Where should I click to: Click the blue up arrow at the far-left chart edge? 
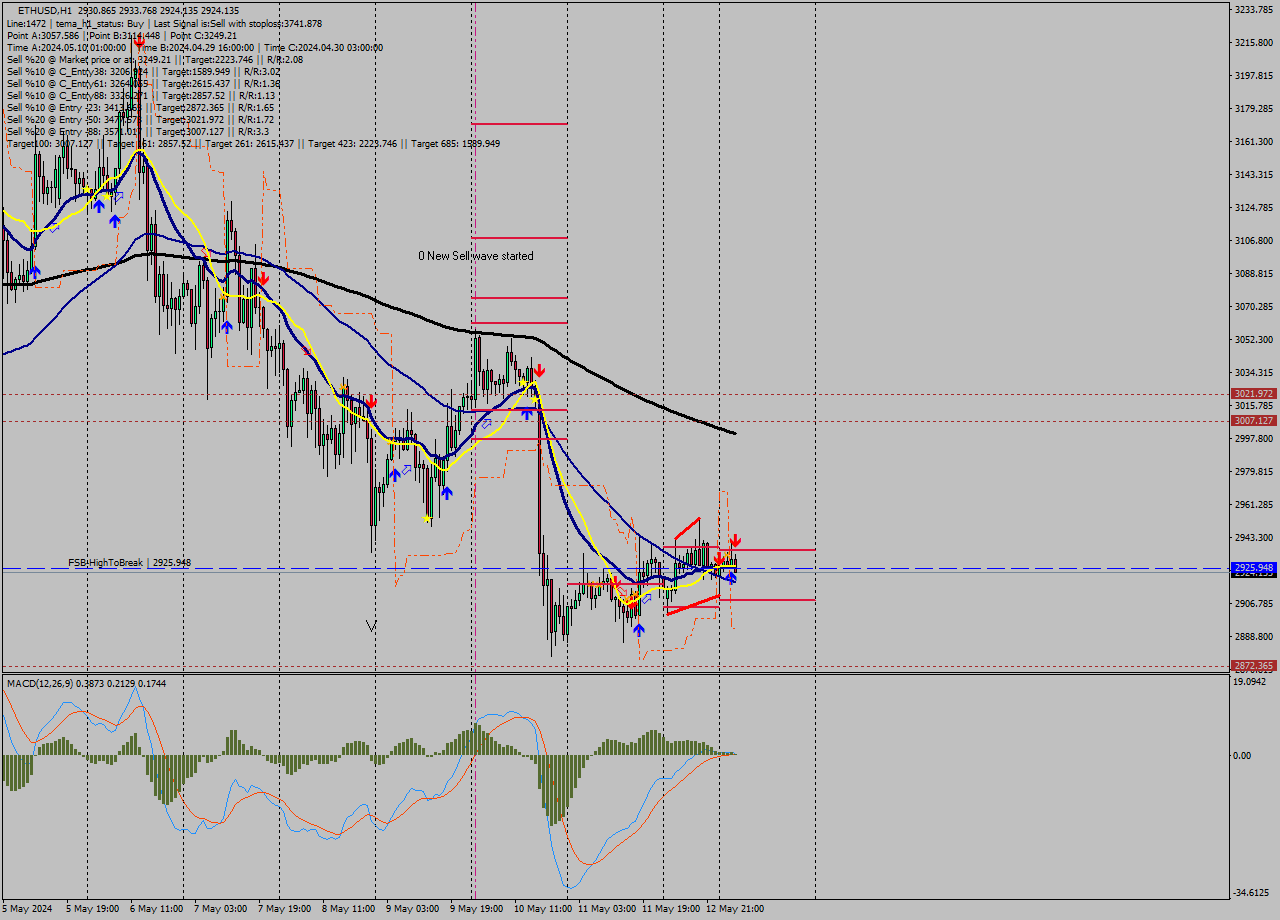pyautogui.click(x=34, y=272)
